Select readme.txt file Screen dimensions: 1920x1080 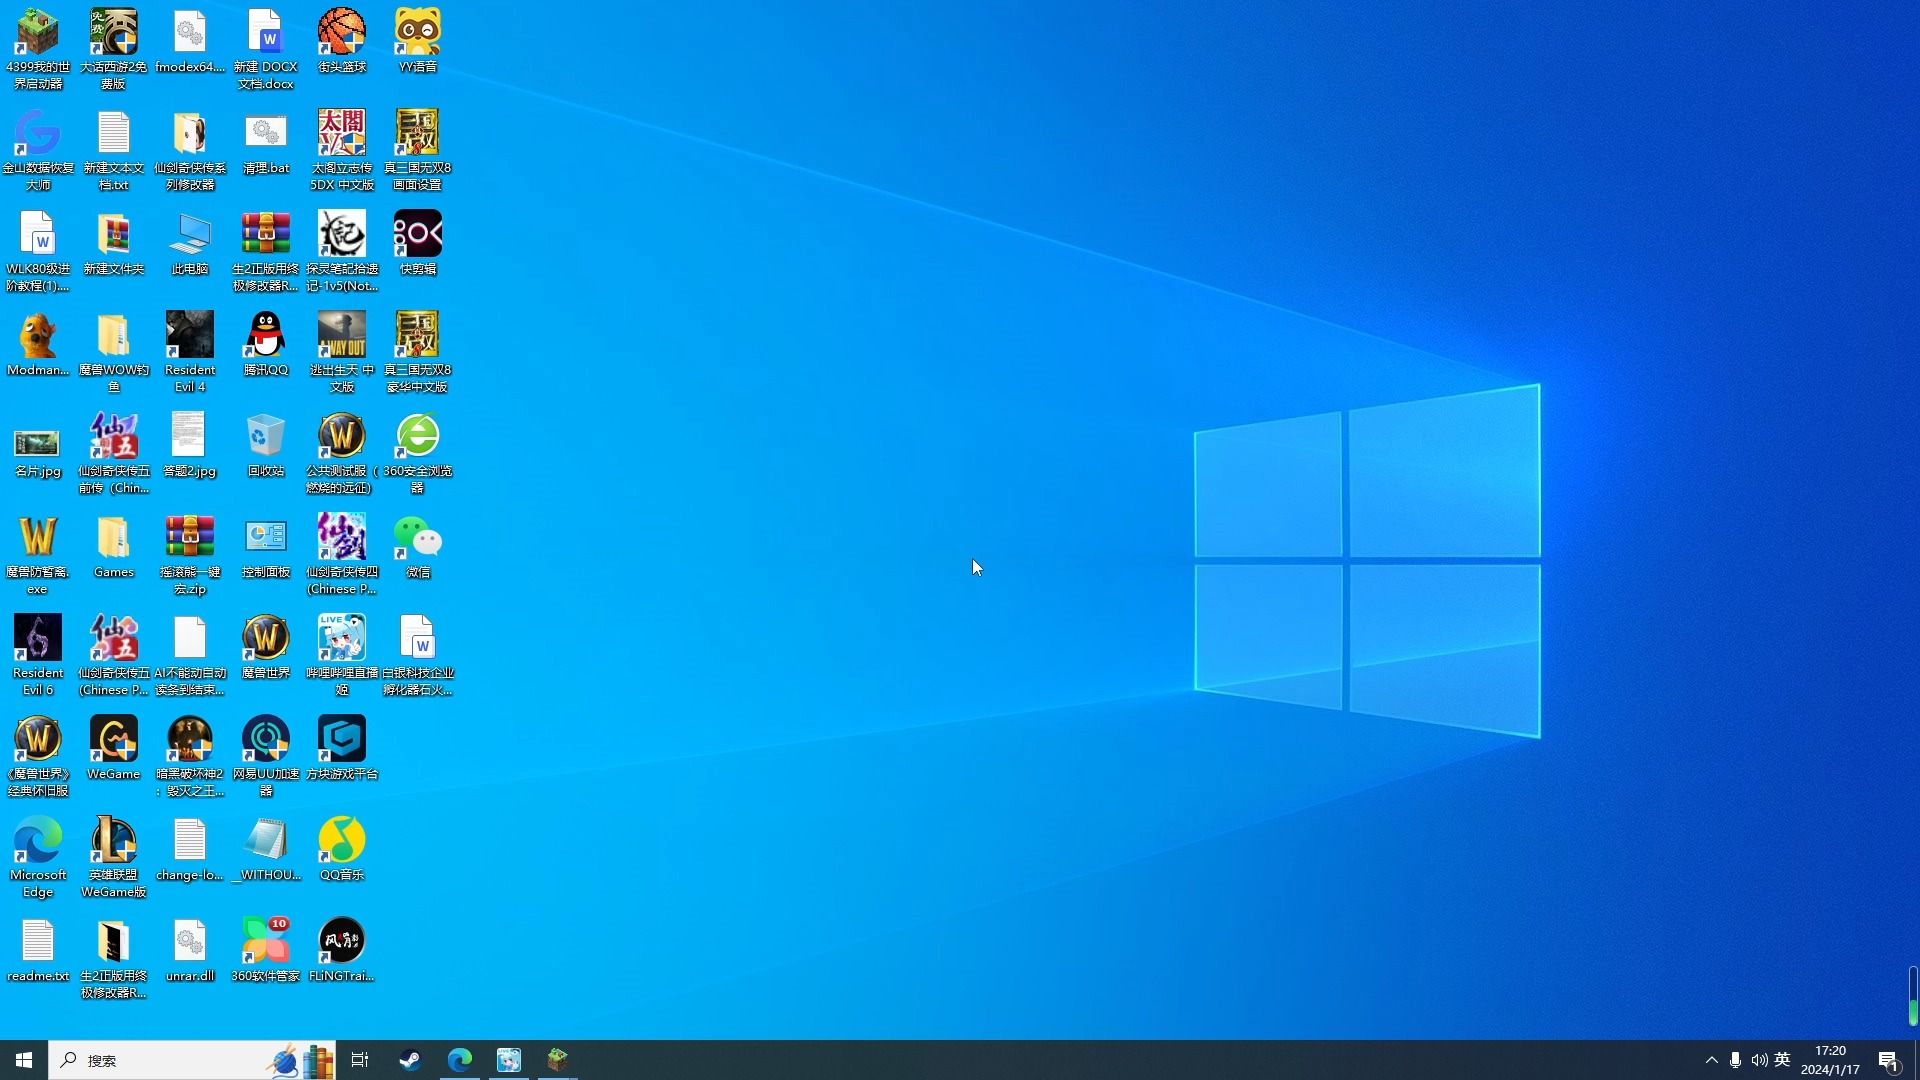click(x=38, y=949)
